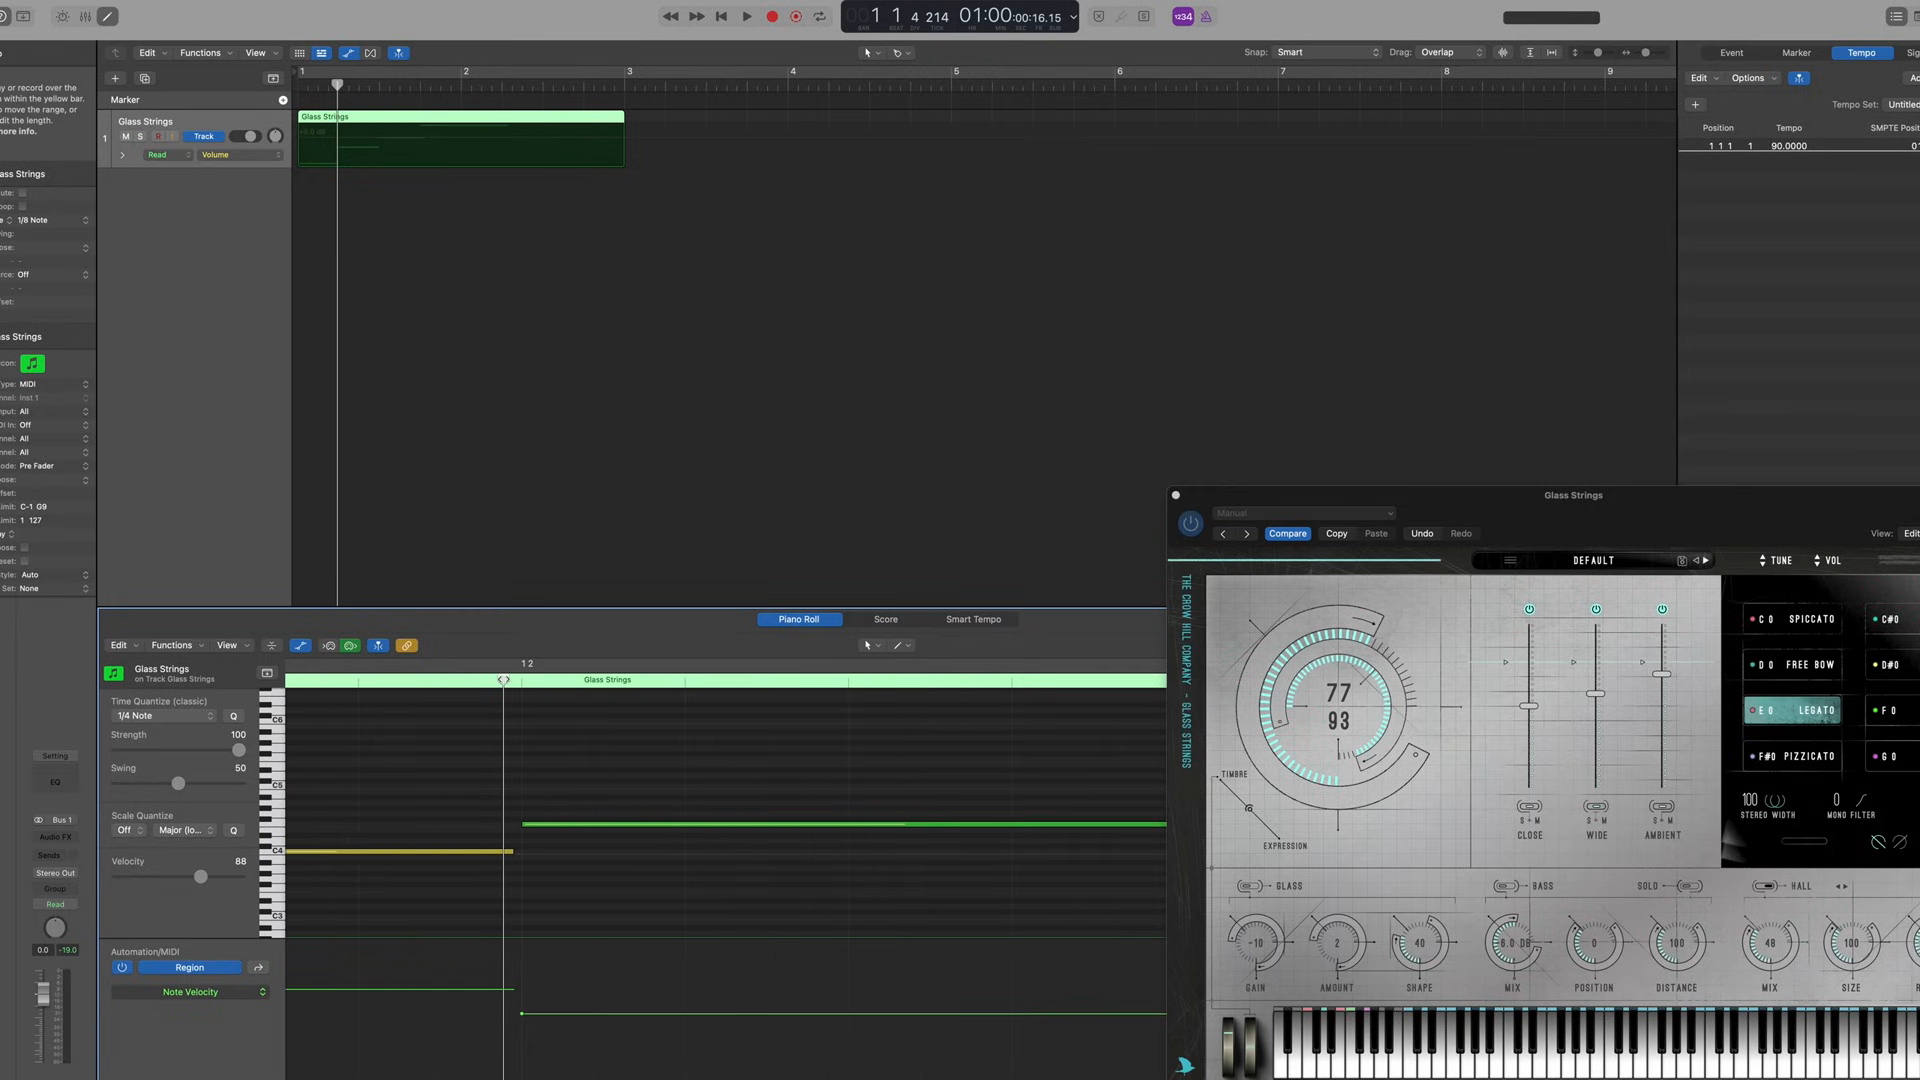Click the cycle loop icon in the transport

(820, 16)
